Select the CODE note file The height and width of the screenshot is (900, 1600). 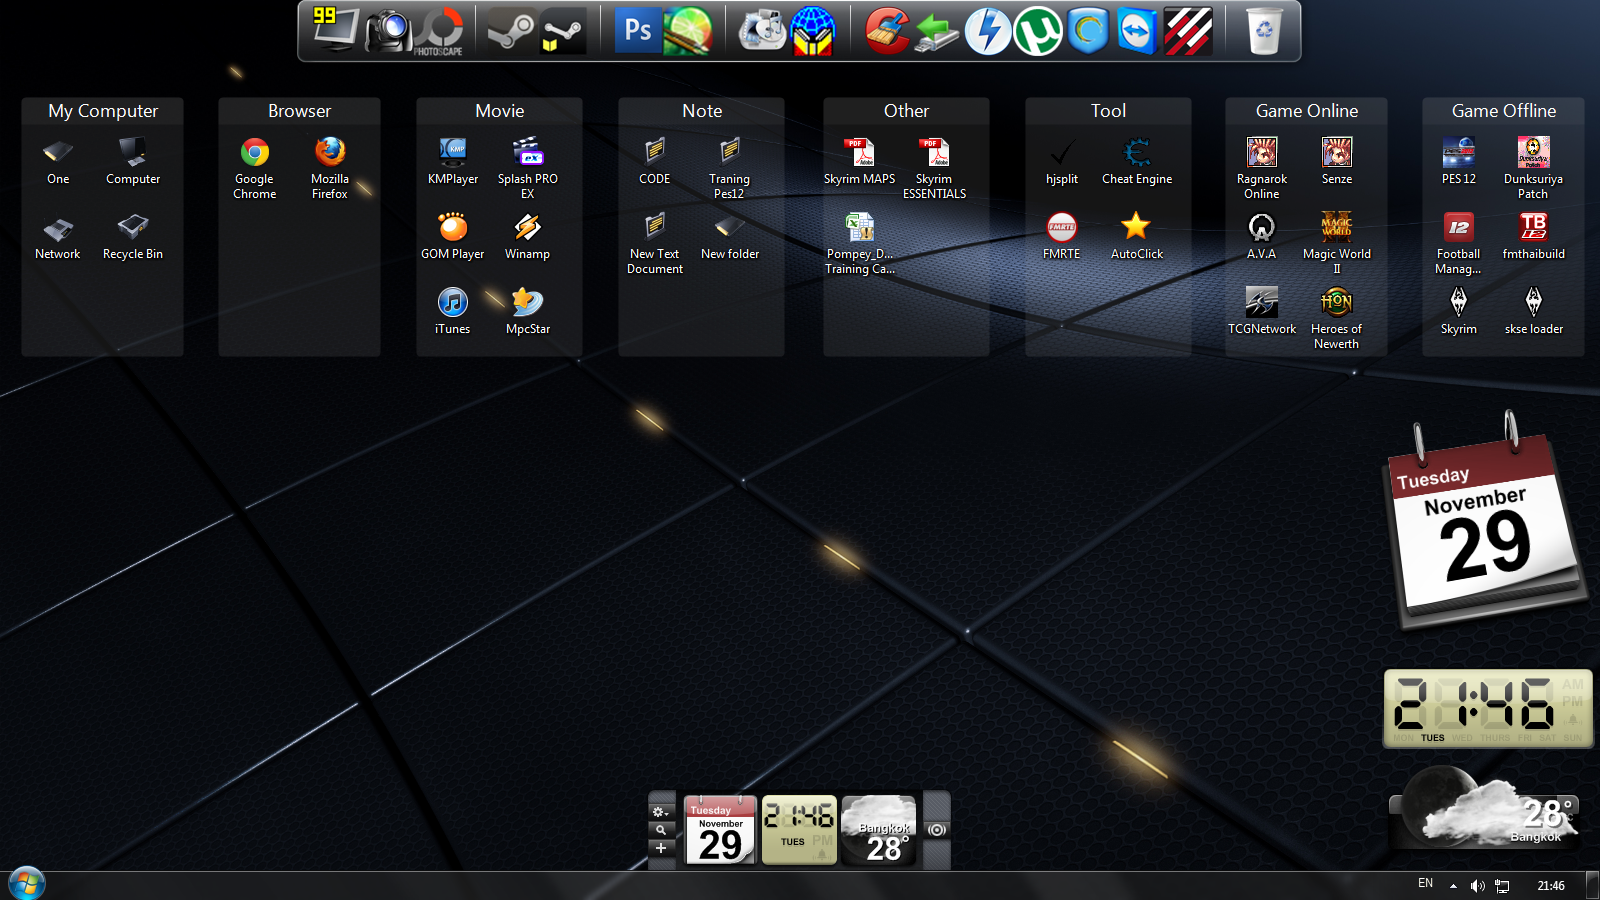point(655,161)
